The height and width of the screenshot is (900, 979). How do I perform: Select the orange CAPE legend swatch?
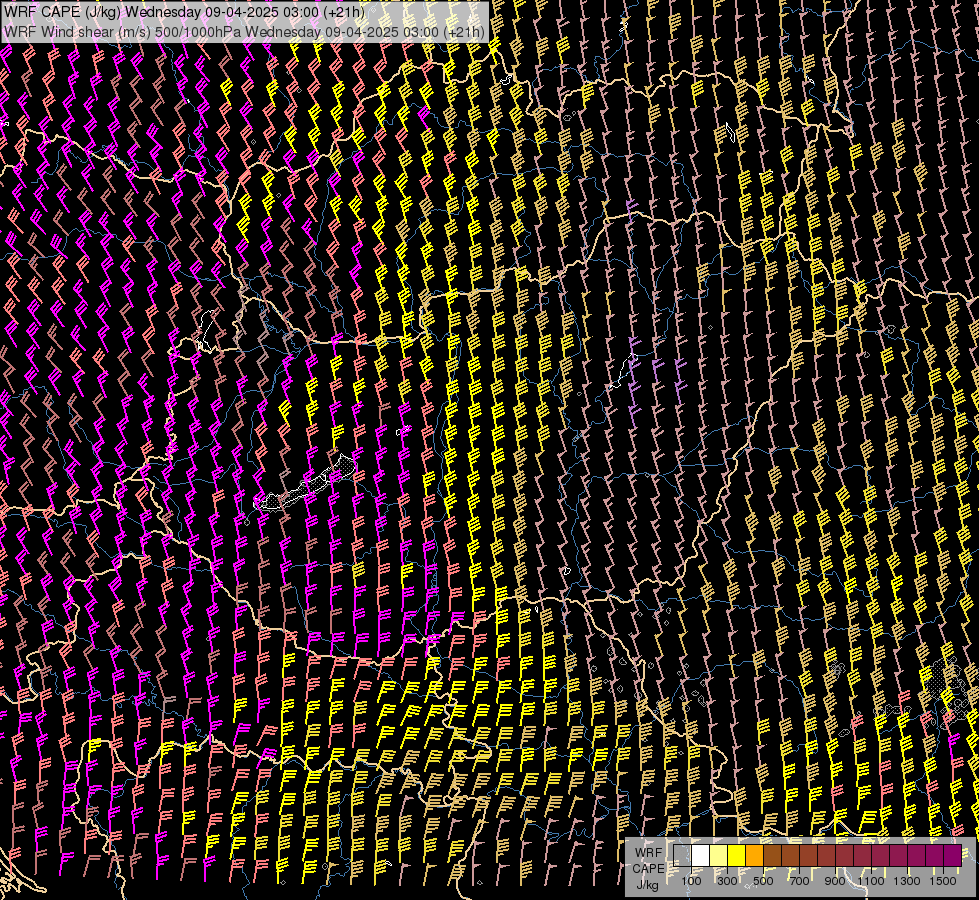(754, 855)
